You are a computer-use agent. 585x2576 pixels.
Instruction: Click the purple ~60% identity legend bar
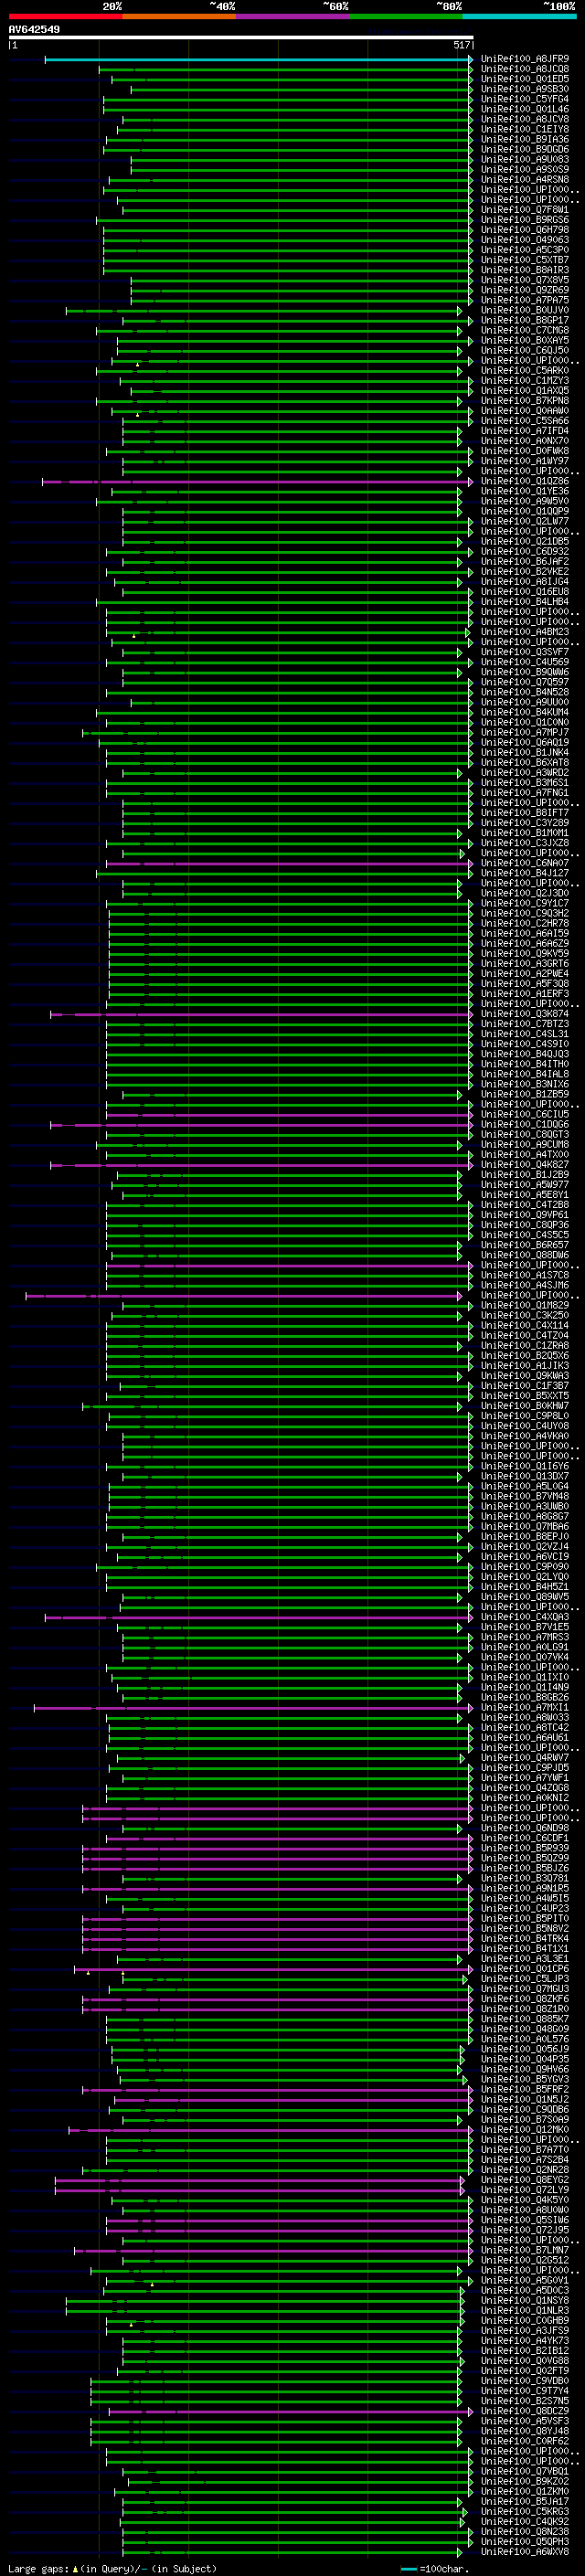(293, 16)
